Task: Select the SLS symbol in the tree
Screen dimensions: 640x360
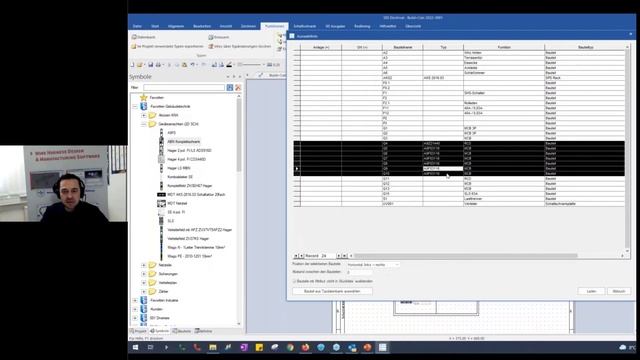Action: pyautogui.click(x=171, y=221)
